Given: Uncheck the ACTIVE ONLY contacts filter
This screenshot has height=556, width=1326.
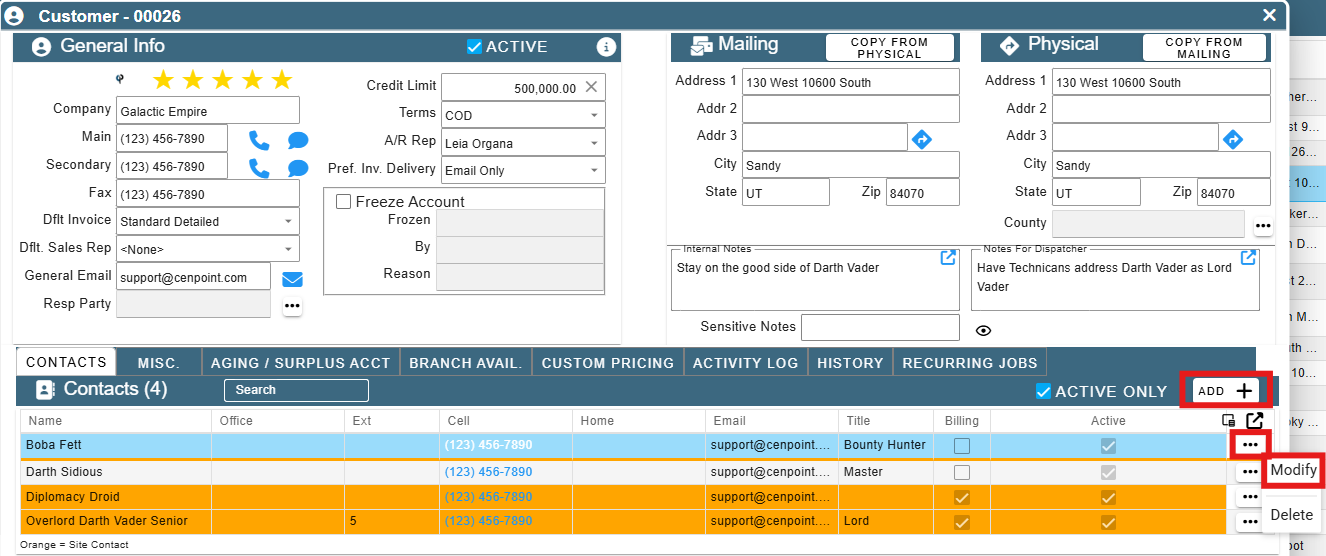Looking at the screenshot, I should coord(1043,392).
